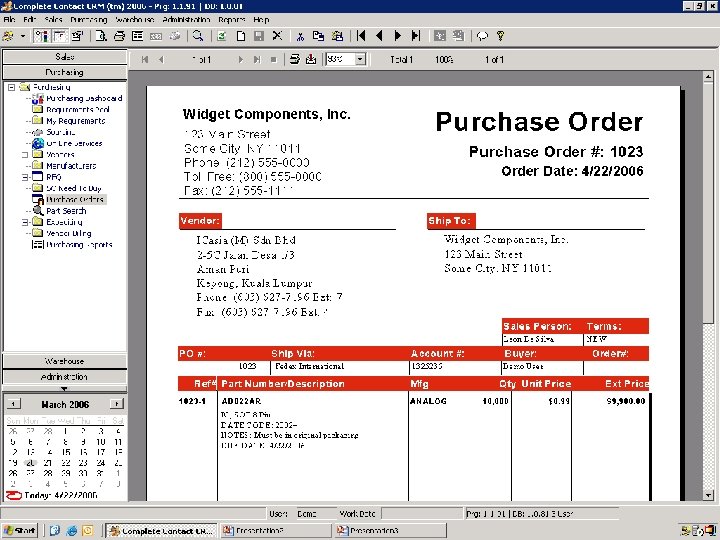
Task: Export the report from report viewer toolbar
Action: [311, 59]
